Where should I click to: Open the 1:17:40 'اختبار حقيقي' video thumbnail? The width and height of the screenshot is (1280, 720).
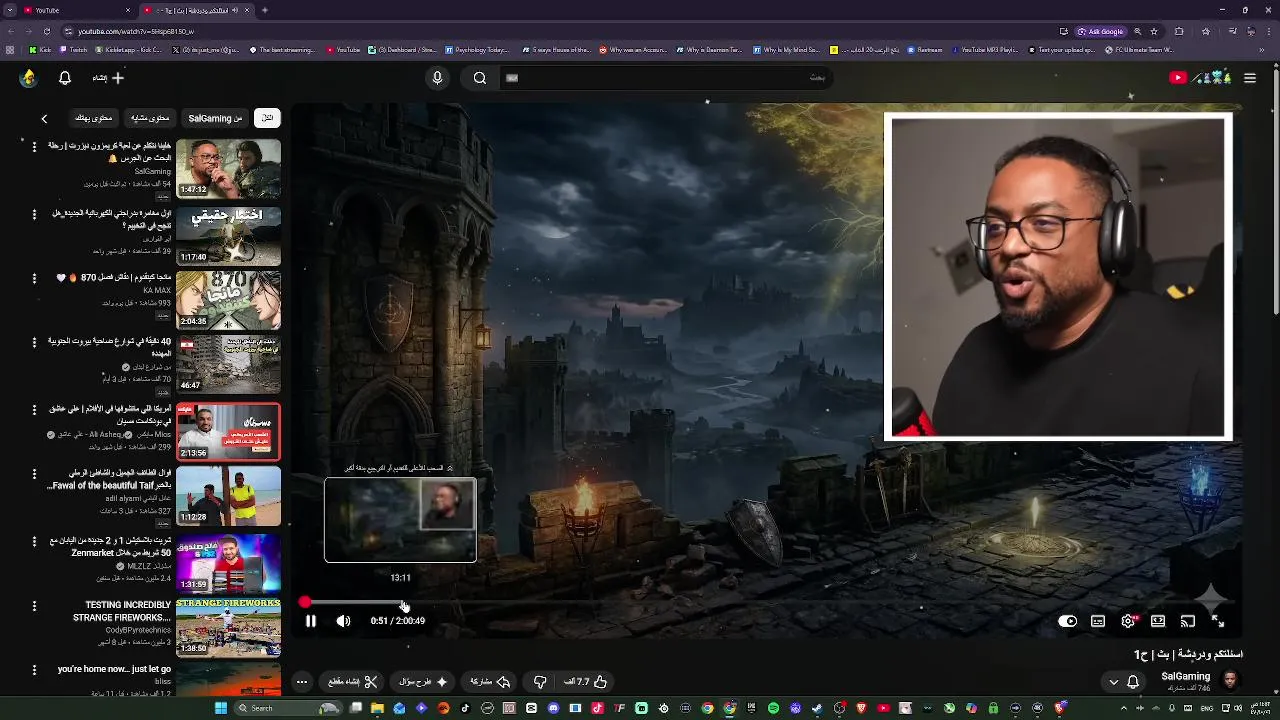pos(229,234)
